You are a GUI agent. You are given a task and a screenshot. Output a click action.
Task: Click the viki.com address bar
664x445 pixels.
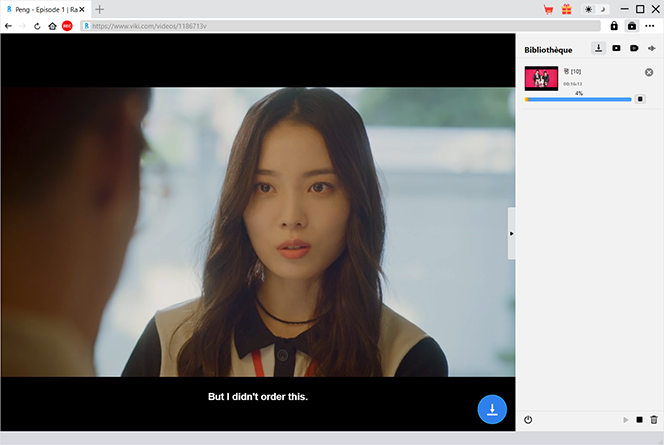[x=340, y=26]
